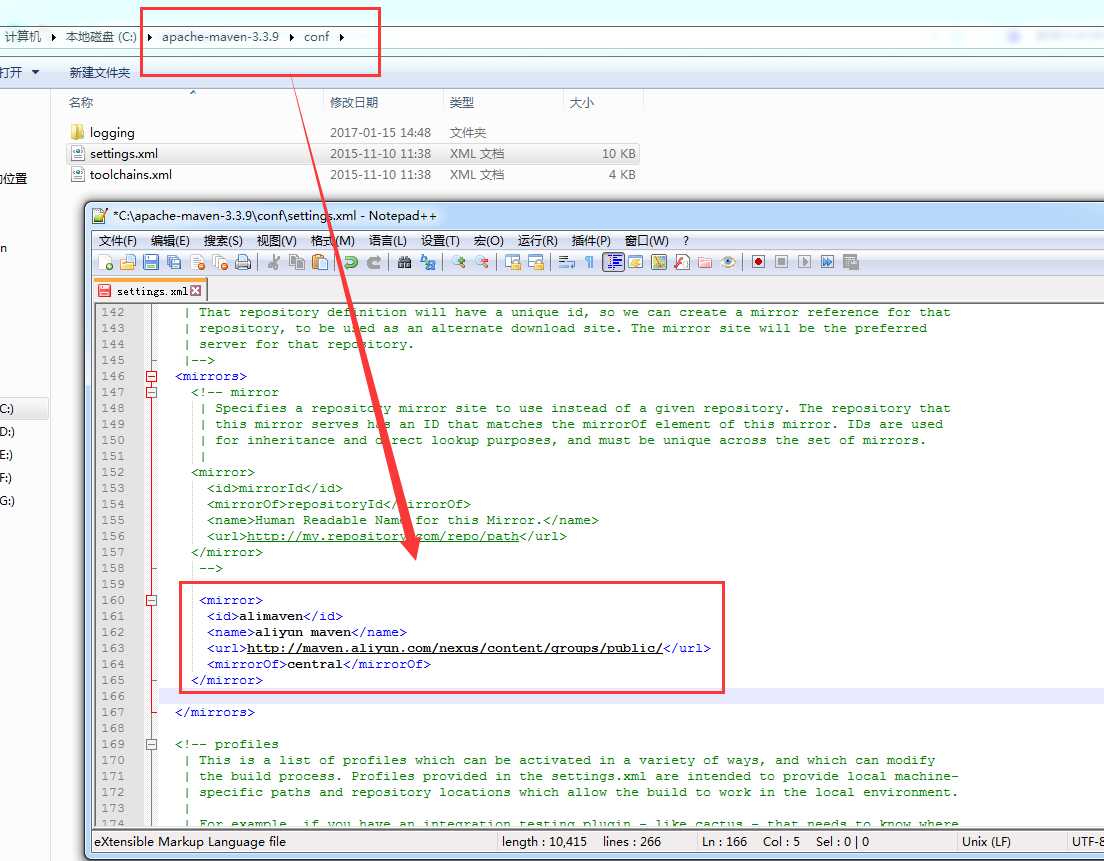The image size is (1104, 861).
Task: Expand breadcrumb arrow after apache-maven-3.3.9
Action: point(291,37)
